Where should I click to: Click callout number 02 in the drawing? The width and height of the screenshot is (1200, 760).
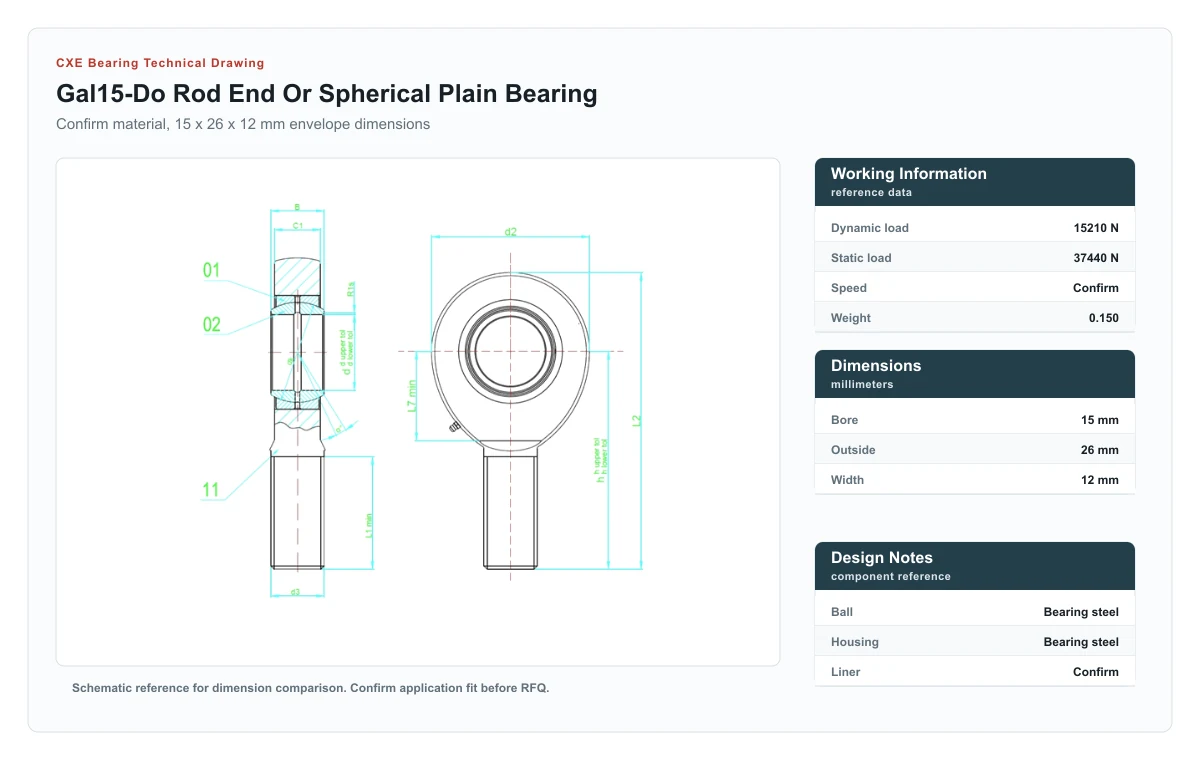(x=211, y=324)
